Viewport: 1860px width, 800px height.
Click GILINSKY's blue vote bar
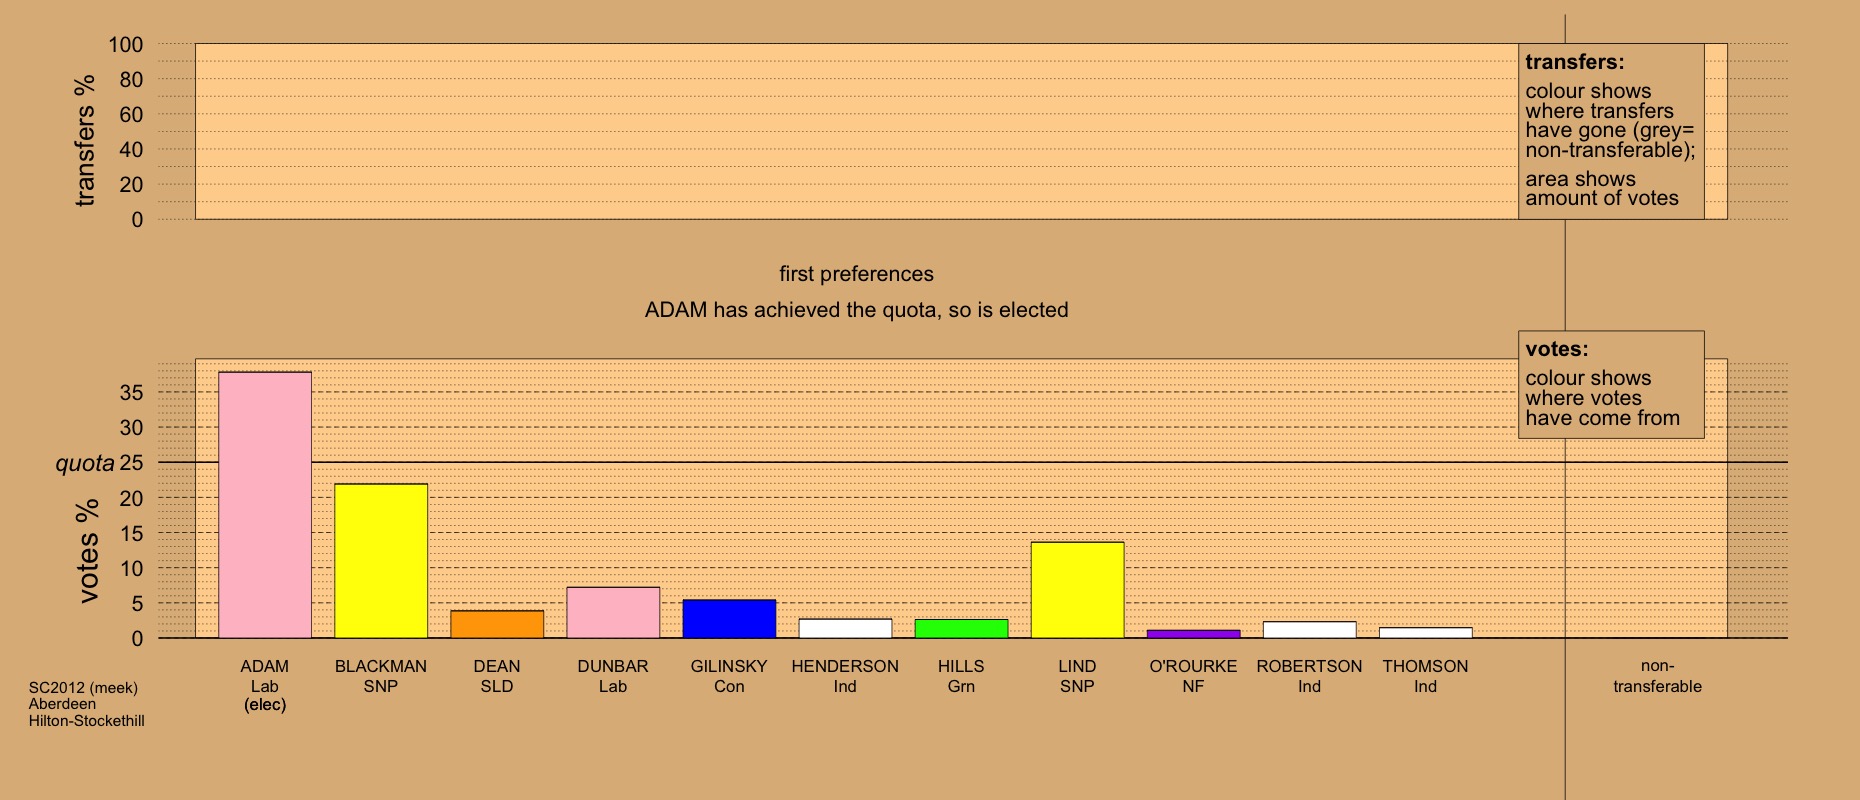point(729,619)
